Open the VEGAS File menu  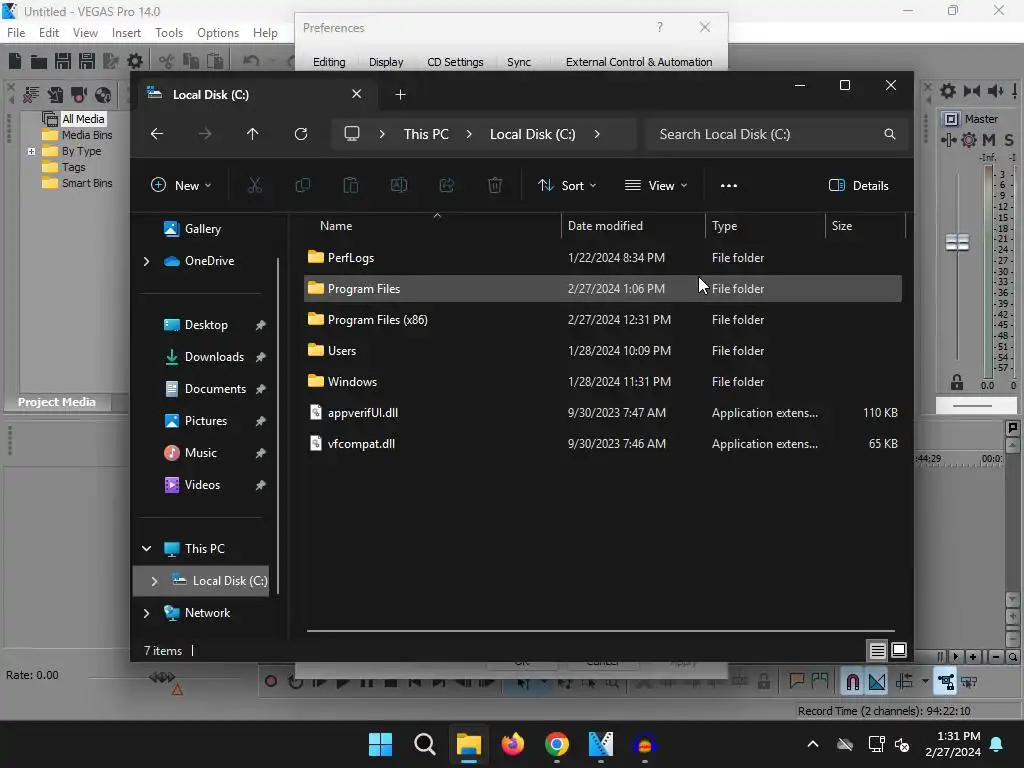(x=16, y=33)
